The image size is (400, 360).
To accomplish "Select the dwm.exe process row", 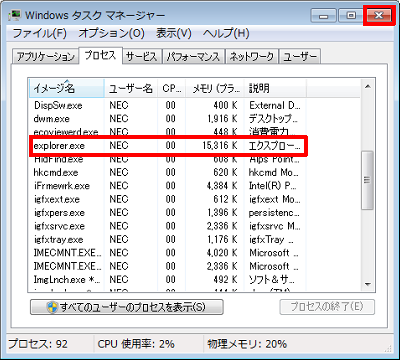I will (168, 119).
